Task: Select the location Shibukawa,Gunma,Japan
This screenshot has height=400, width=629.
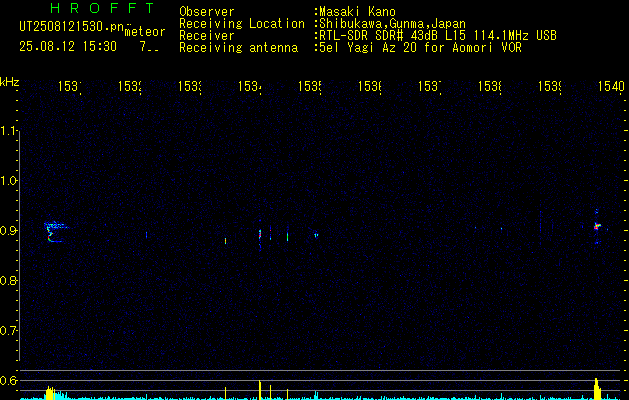Action: pos(392,24)
